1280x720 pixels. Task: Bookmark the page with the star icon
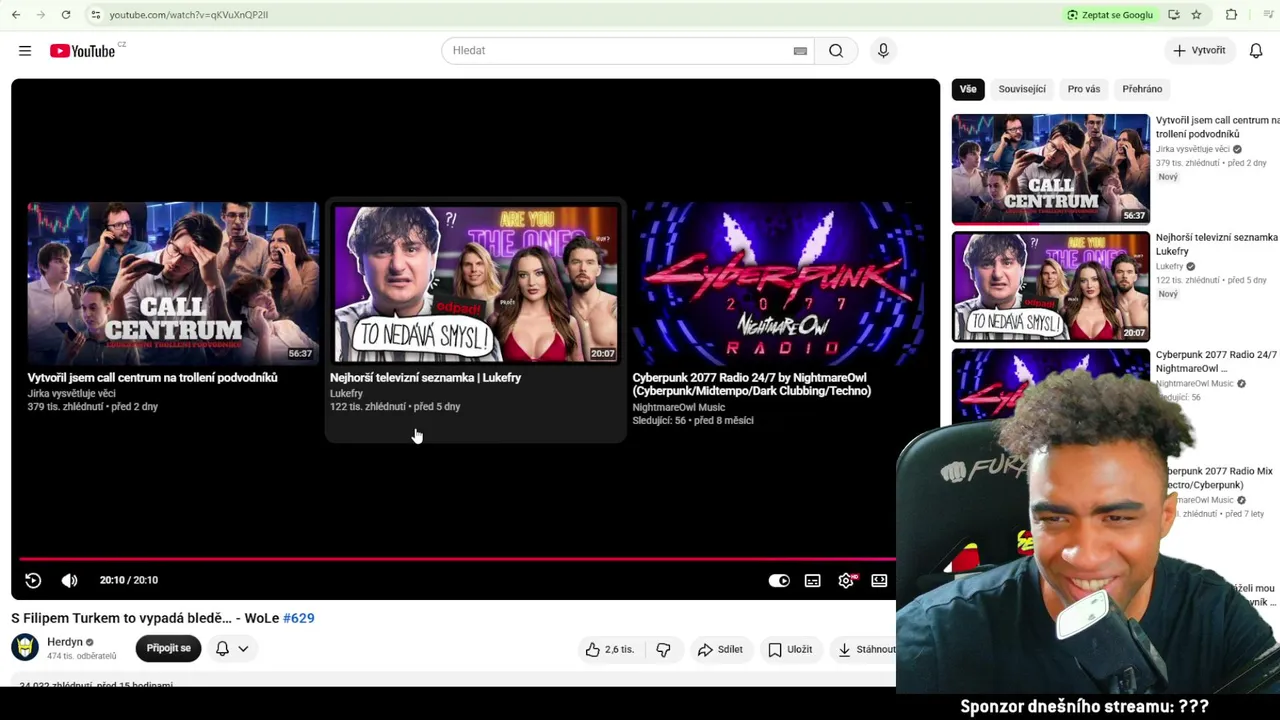1196,15
